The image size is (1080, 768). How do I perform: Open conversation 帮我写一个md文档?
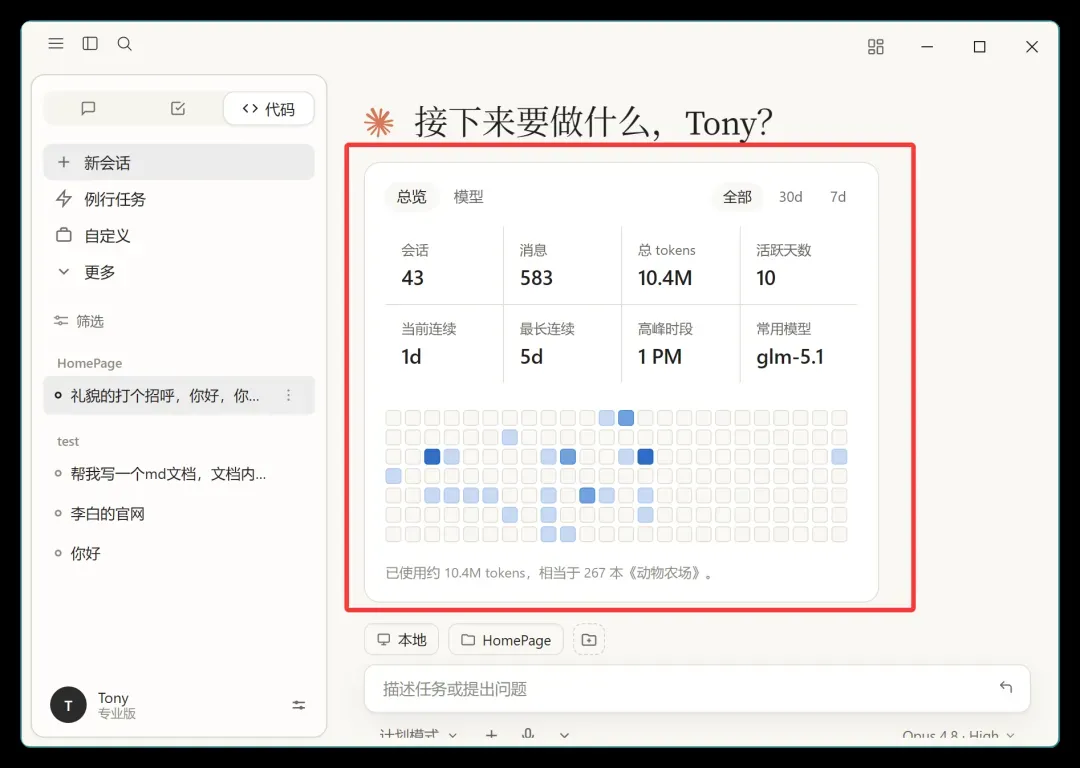[x=168, y=474]
